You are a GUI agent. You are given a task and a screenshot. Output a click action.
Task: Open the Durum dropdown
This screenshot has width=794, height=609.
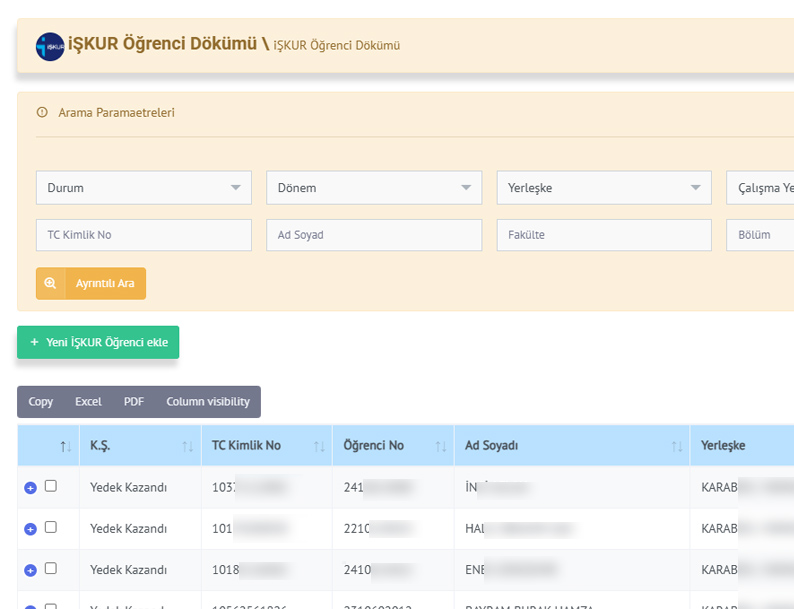(144, 188)
